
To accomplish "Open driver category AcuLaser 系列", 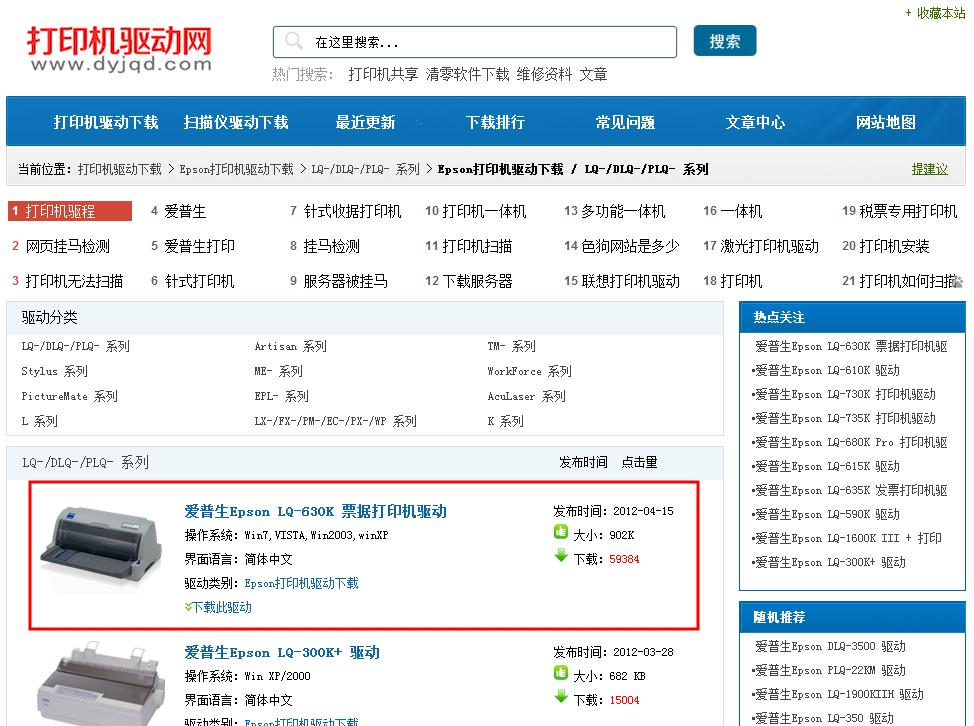I will click(526, 396).
